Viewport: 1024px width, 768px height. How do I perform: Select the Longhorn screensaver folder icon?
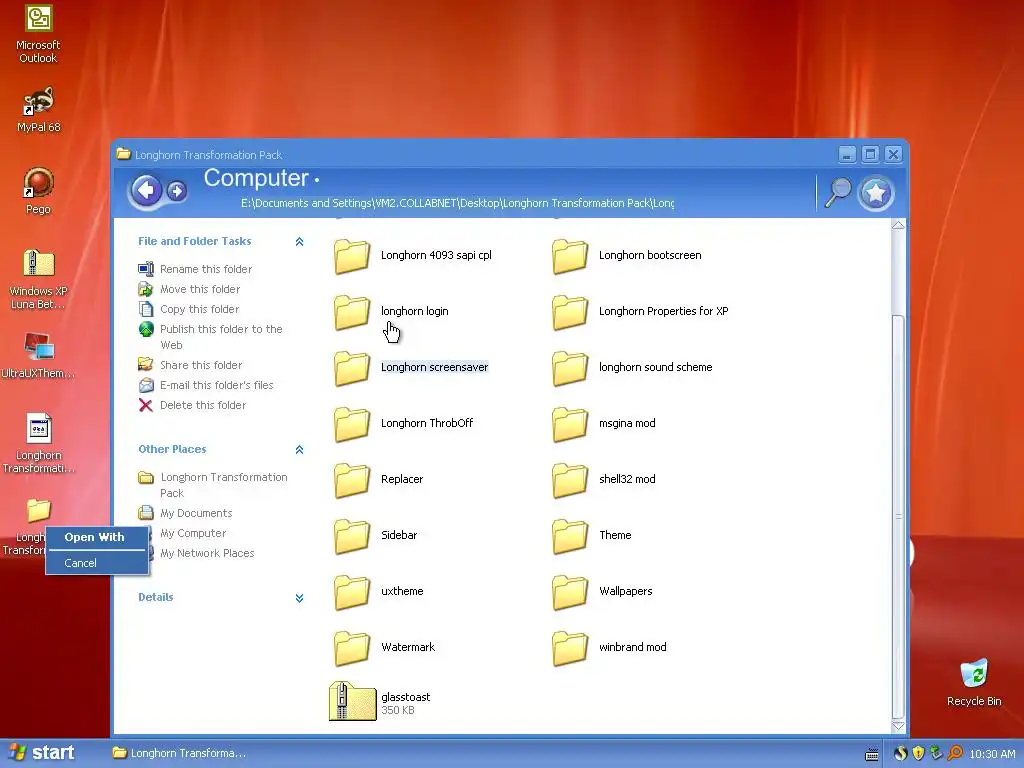[x=352, y=368]
